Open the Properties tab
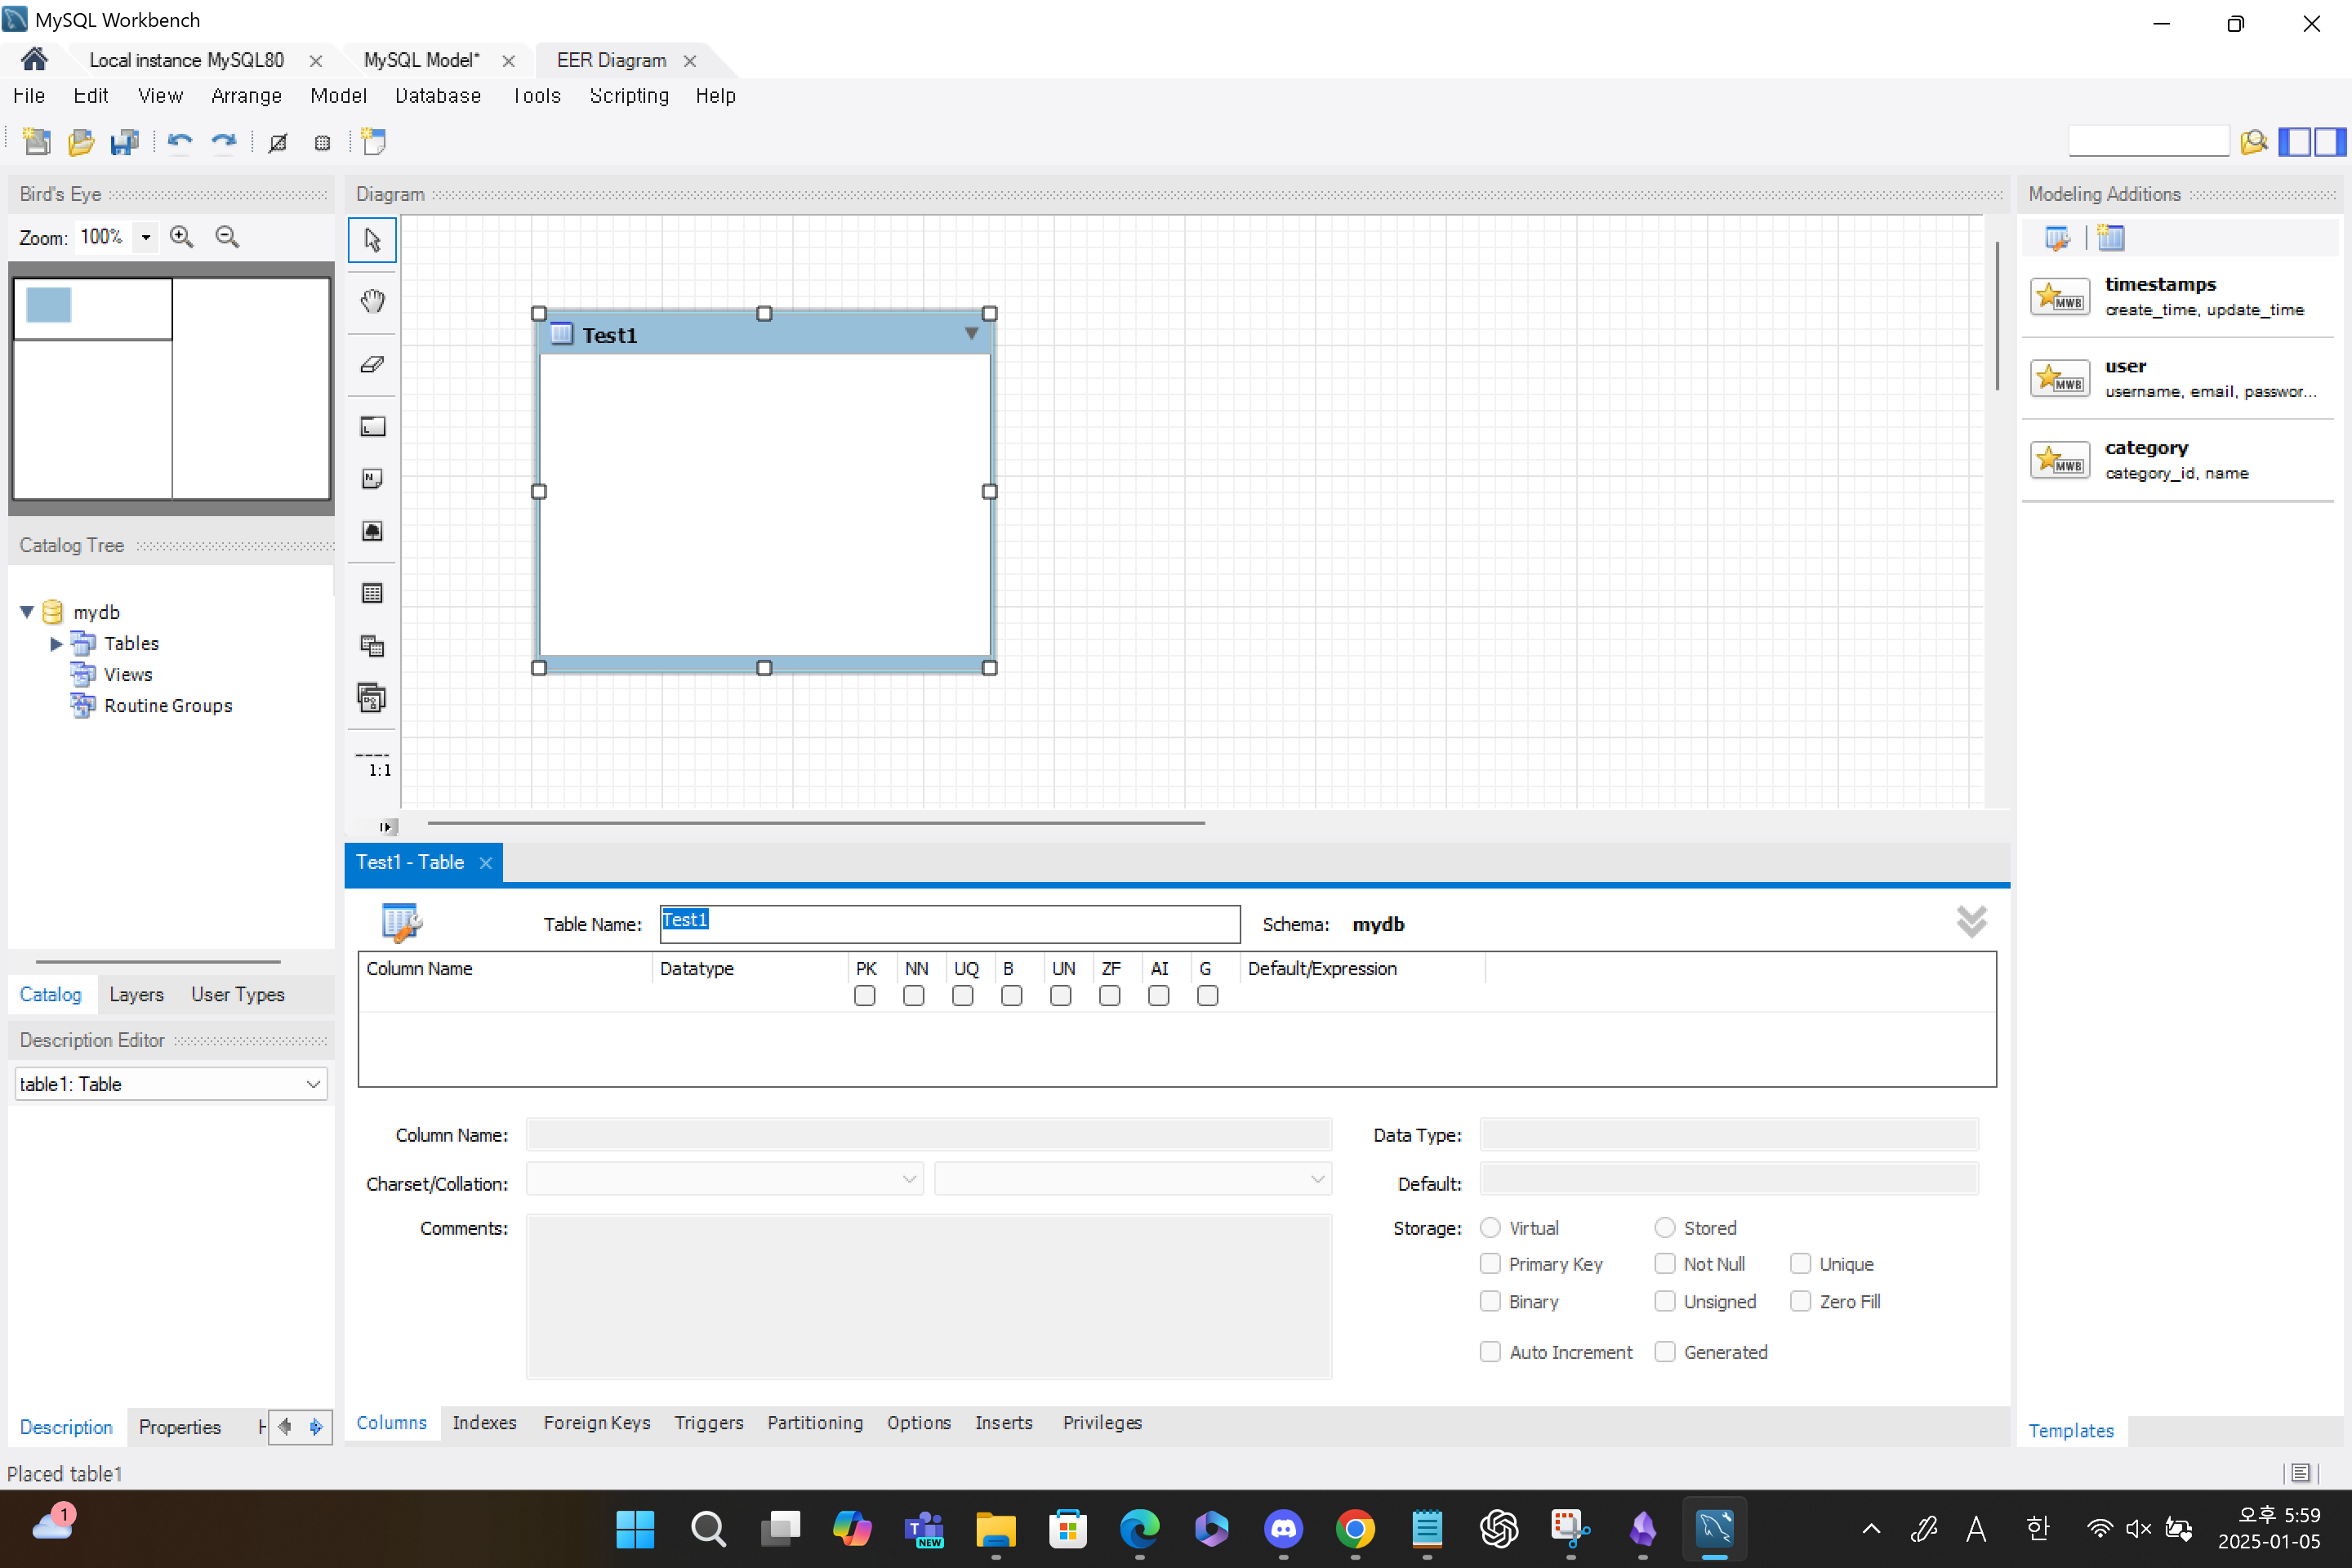2352x1568 pixels. [180, 1427]
